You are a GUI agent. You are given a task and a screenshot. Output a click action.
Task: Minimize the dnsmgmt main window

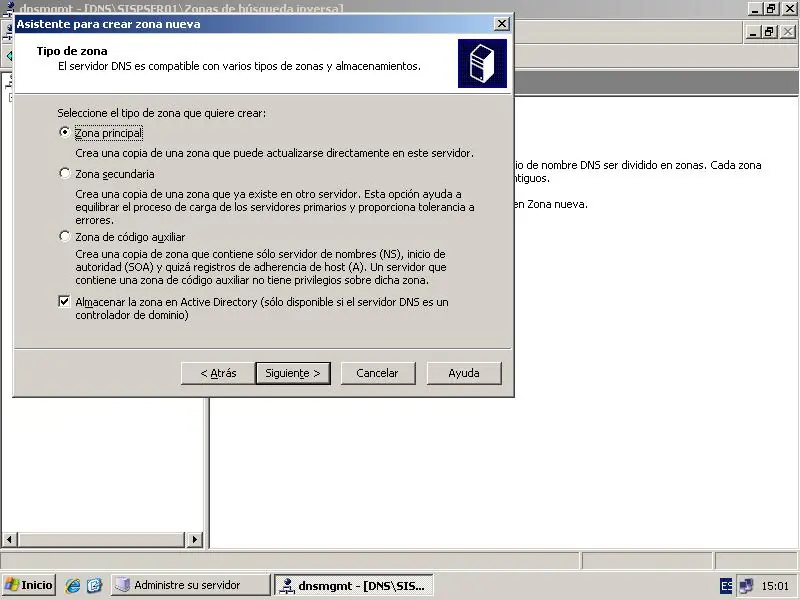coord(756,8)
